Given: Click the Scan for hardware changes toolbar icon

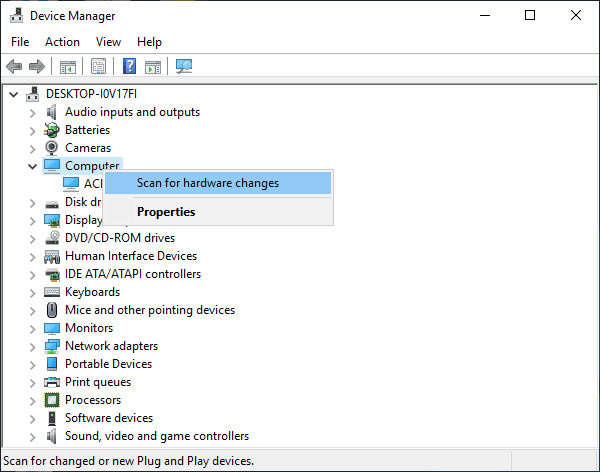Looking at the screenshot, I should tap(184, 66).
